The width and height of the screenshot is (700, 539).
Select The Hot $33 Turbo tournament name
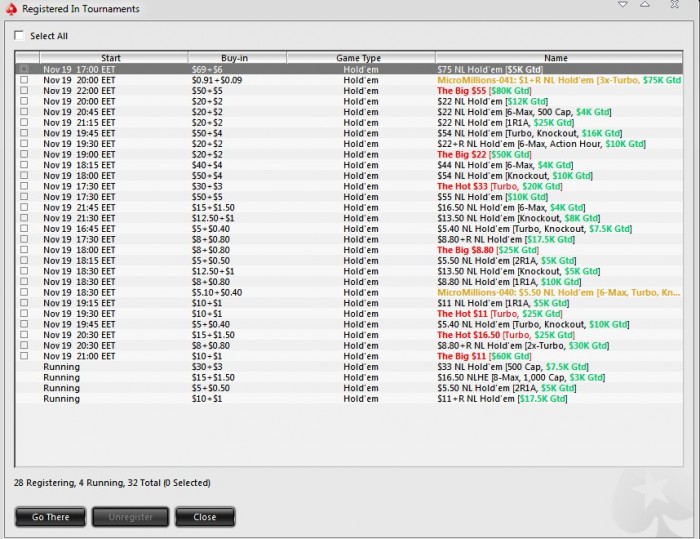(500, 186)
